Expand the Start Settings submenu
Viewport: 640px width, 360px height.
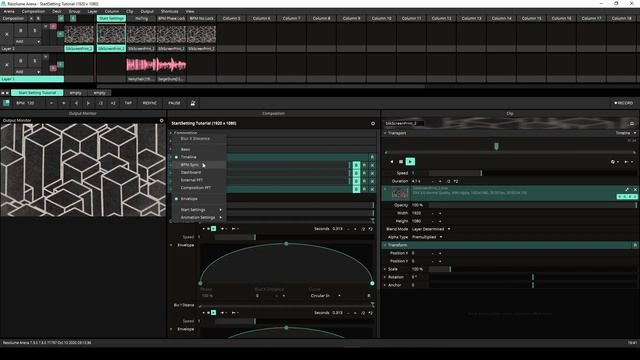click(199, 210)
